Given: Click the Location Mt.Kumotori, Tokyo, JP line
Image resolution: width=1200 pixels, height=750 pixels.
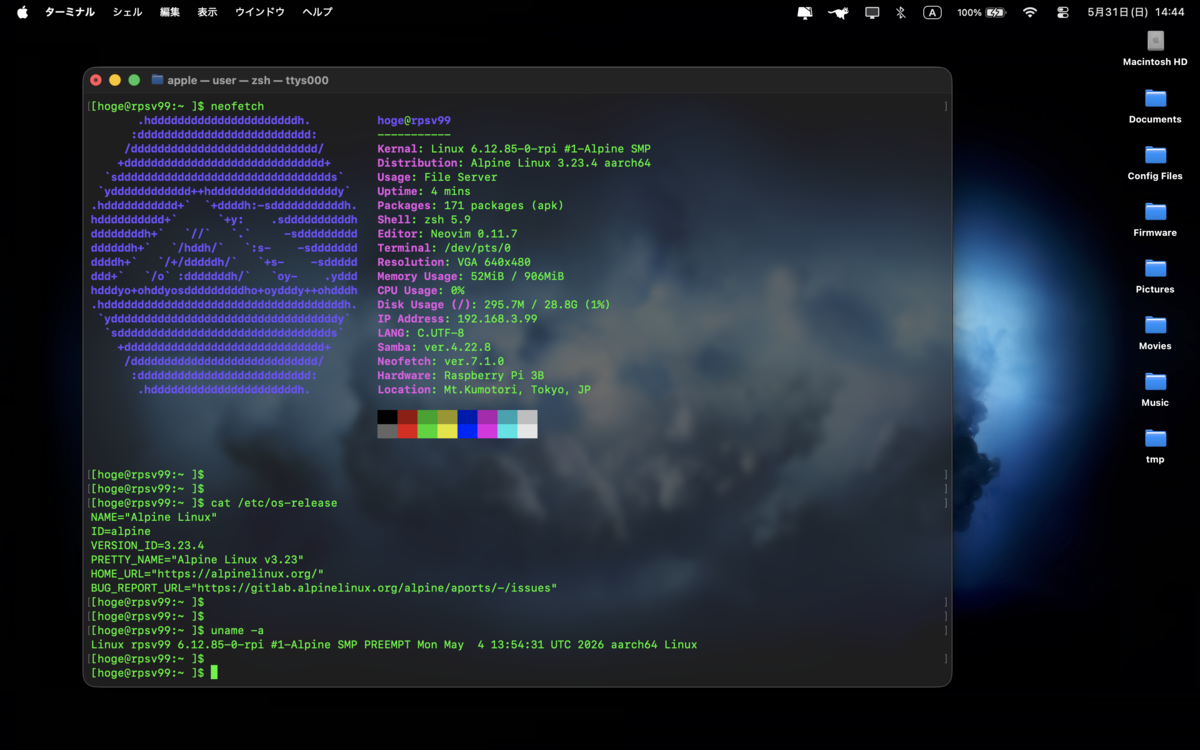Looking at the screenshot, I should coord(484,390).
